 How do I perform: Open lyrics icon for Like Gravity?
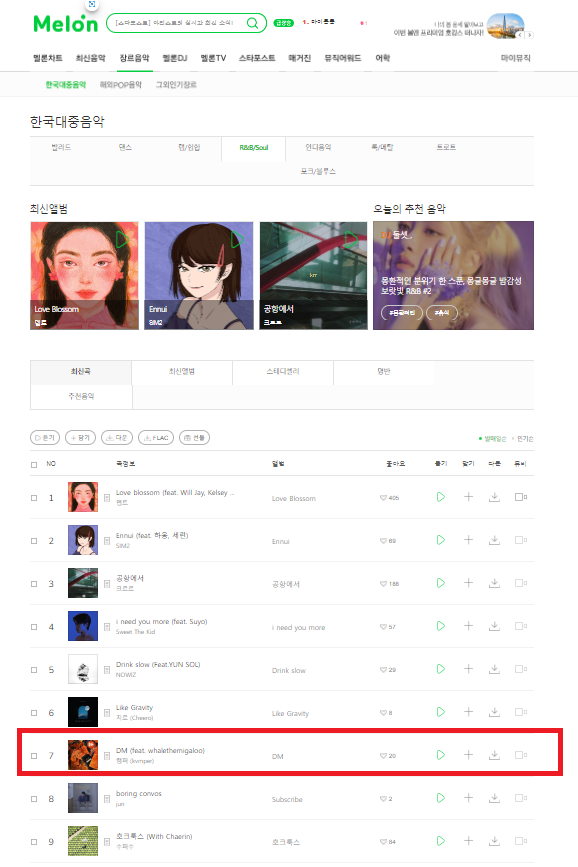pyautogui.click(x=107, y=713)
